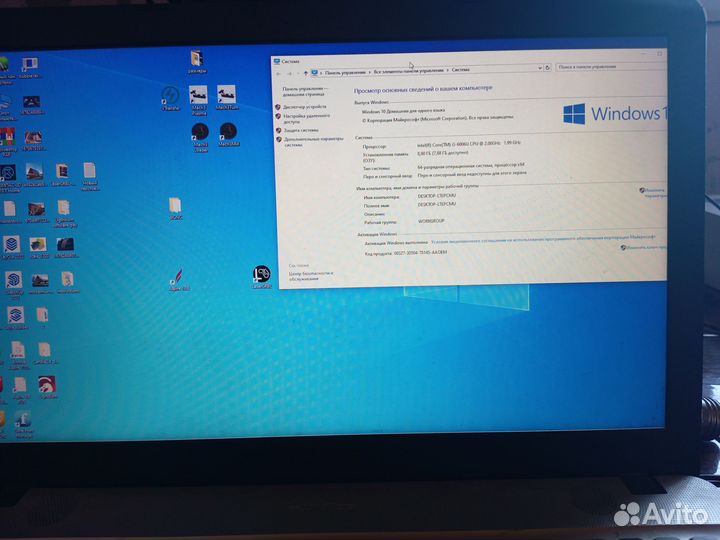Screen dimensions: 720x540
Task: Open Настройка удаленного доступа link
Action: pos(306,119)
